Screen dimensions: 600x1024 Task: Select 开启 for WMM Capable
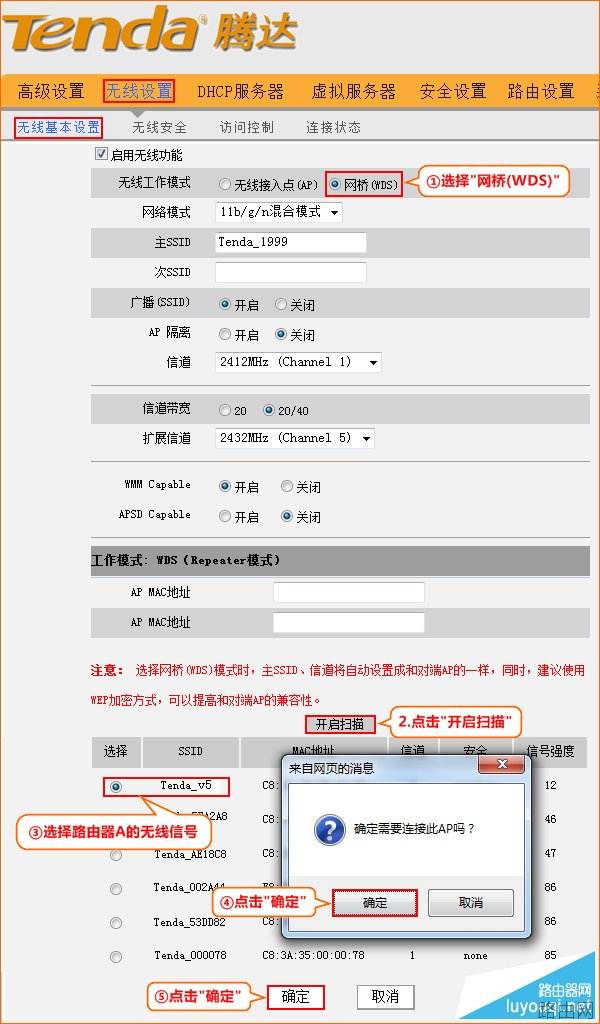(x=225, y=487)
